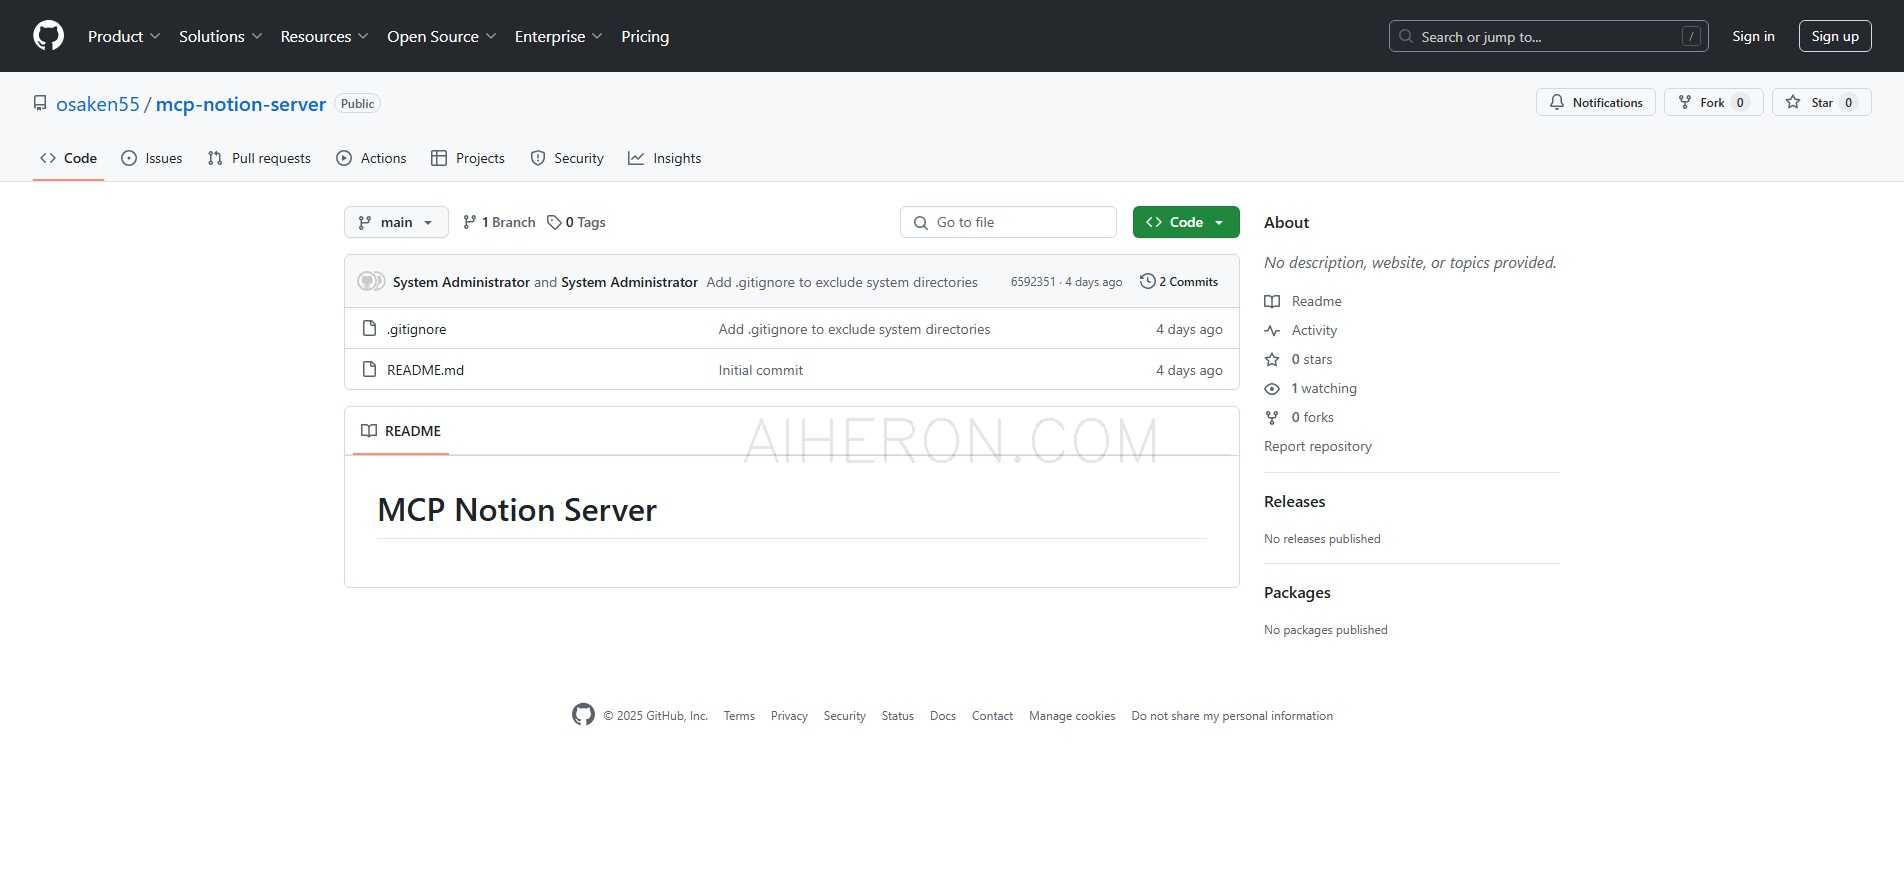
Task: Click the Sign in link
Action: click(1753, 36)
